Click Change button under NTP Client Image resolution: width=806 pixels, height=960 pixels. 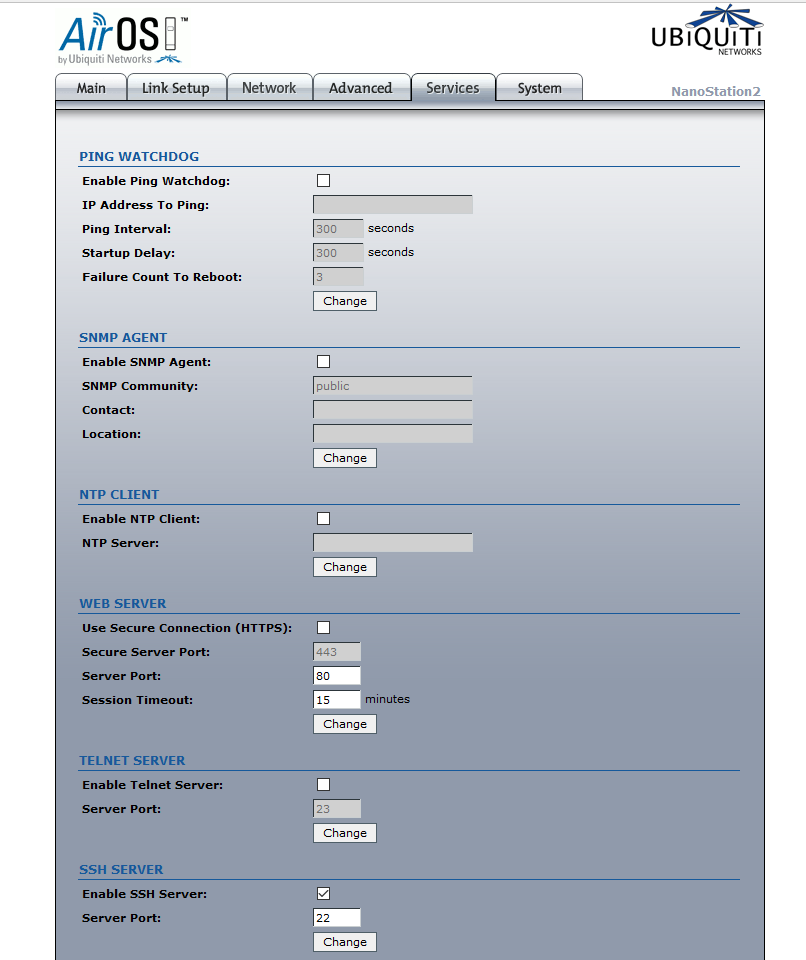[x=345, y=567]
